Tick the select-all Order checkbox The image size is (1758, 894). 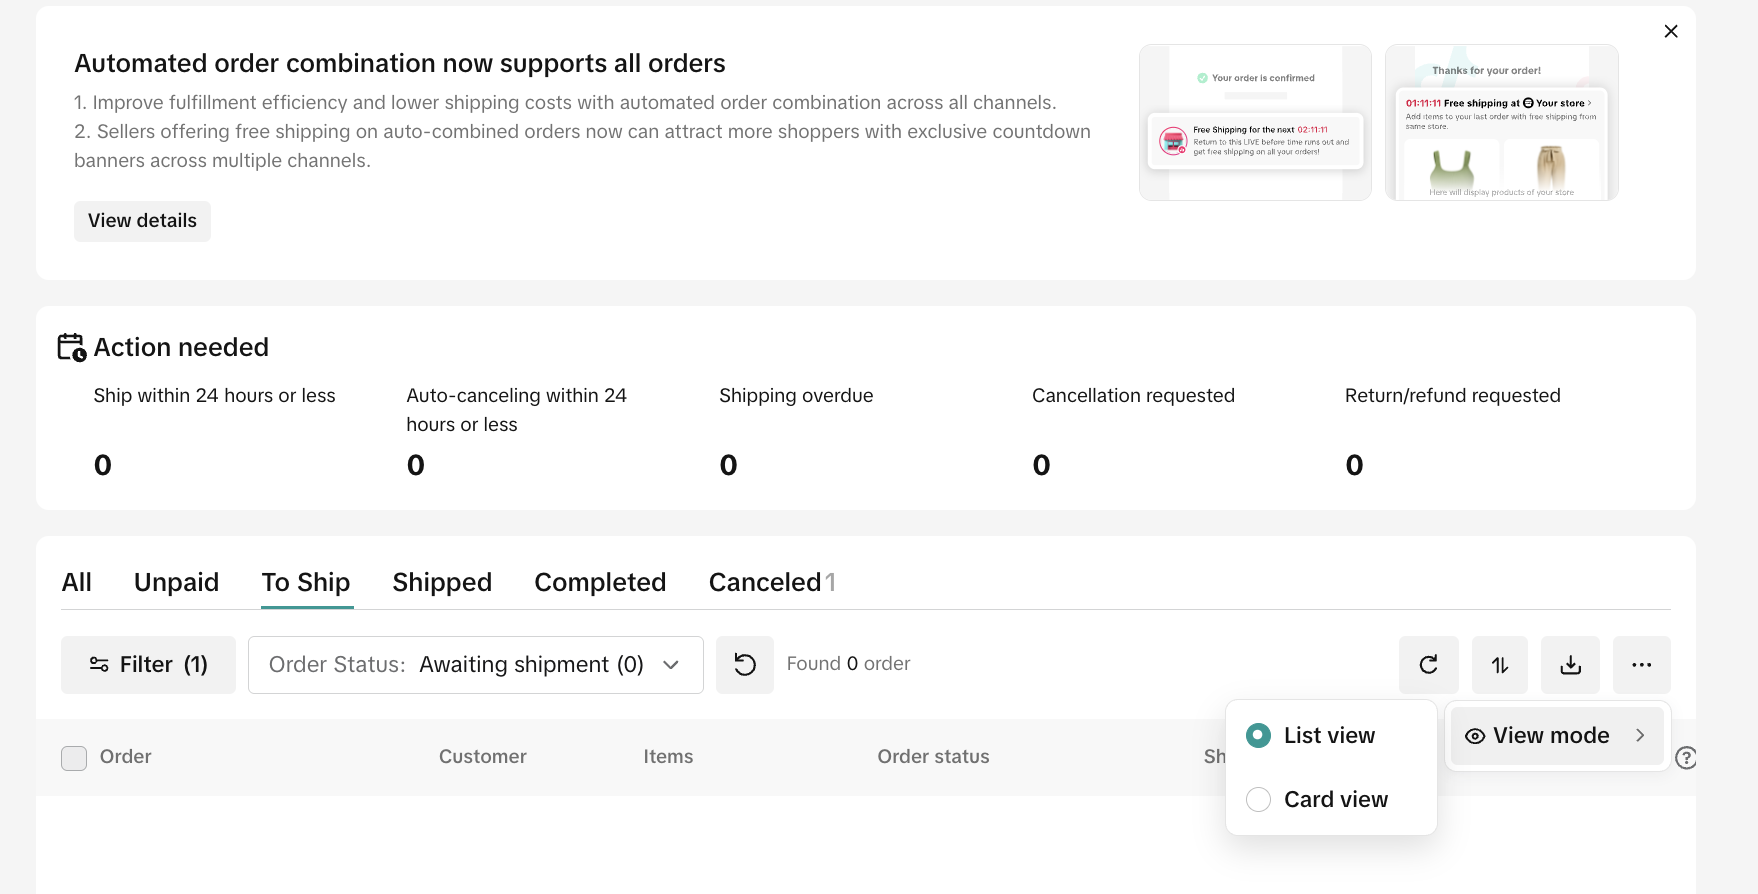74,758
